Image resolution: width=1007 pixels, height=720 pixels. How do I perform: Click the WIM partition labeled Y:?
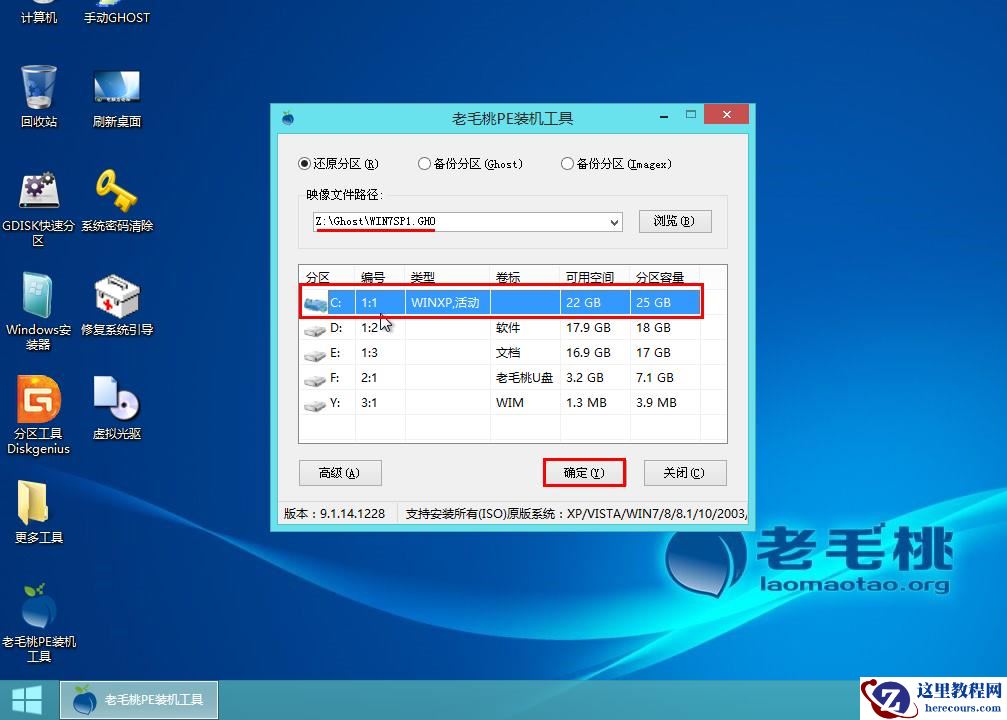(500, 402)
